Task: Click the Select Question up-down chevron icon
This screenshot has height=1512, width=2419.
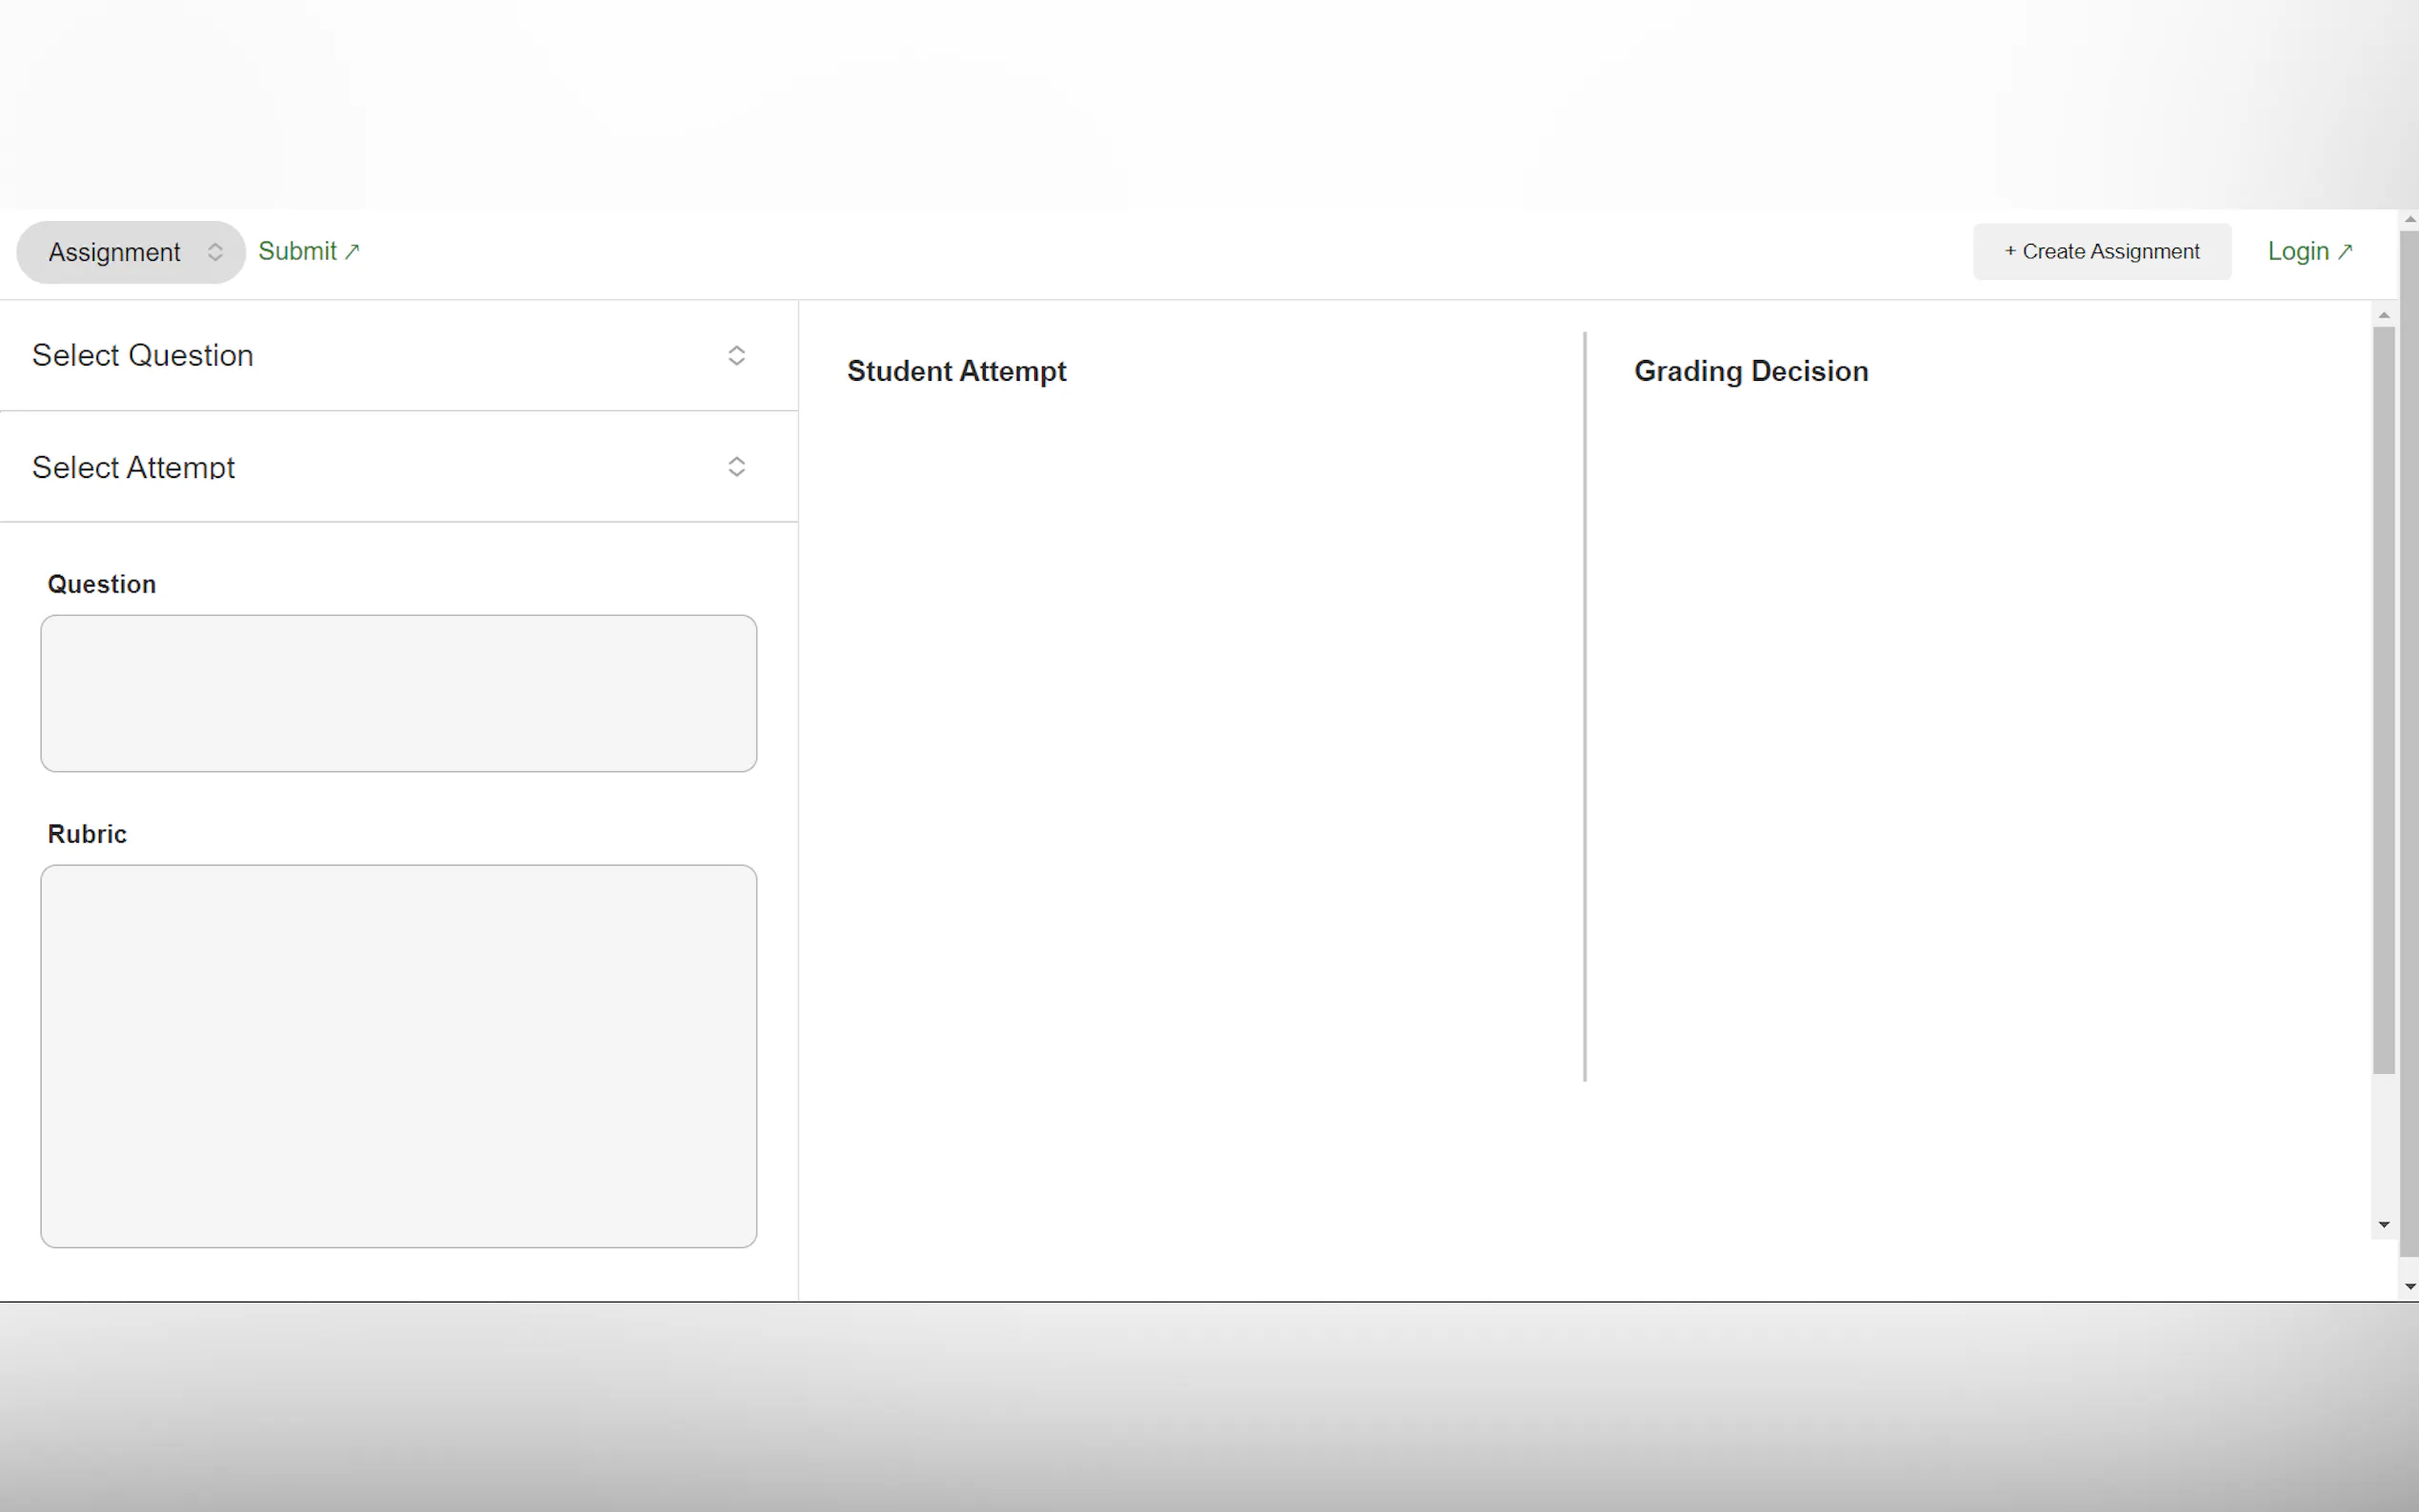Action: pos(736,355)
